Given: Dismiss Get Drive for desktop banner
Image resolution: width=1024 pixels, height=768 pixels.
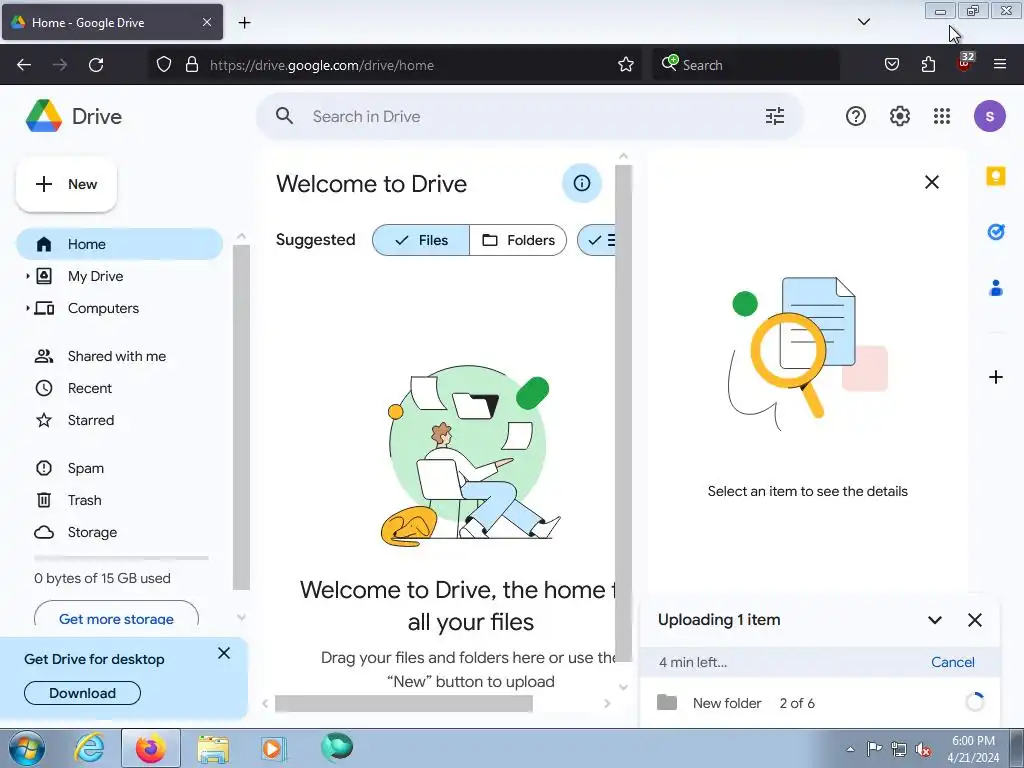Looking at the screenshot, I should tap(224, 653).
